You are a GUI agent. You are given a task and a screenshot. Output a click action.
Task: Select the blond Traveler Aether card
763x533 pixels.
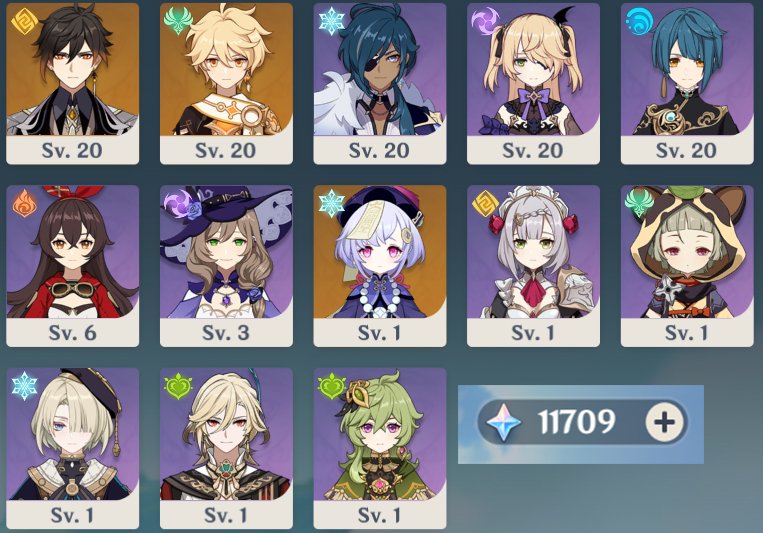tap(226, 83)
